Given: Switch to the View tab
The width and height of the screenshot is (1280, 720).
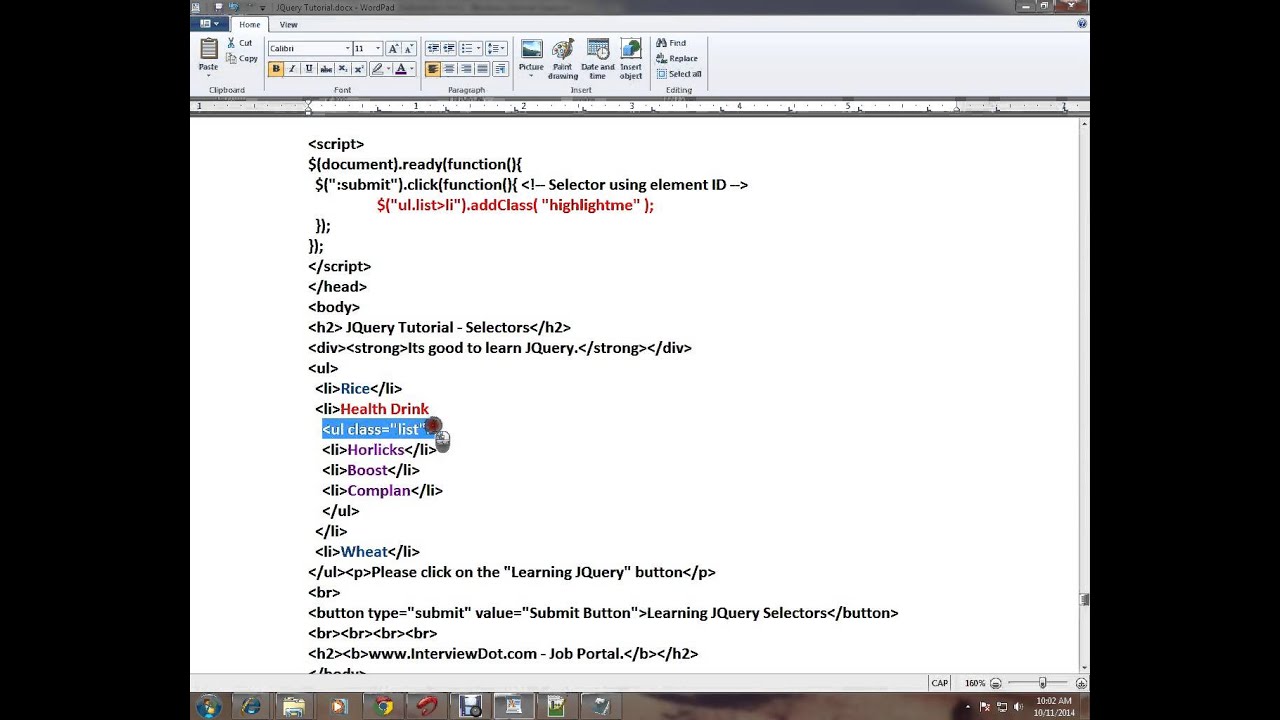Looking at the screenshot, I should (288, 24).
